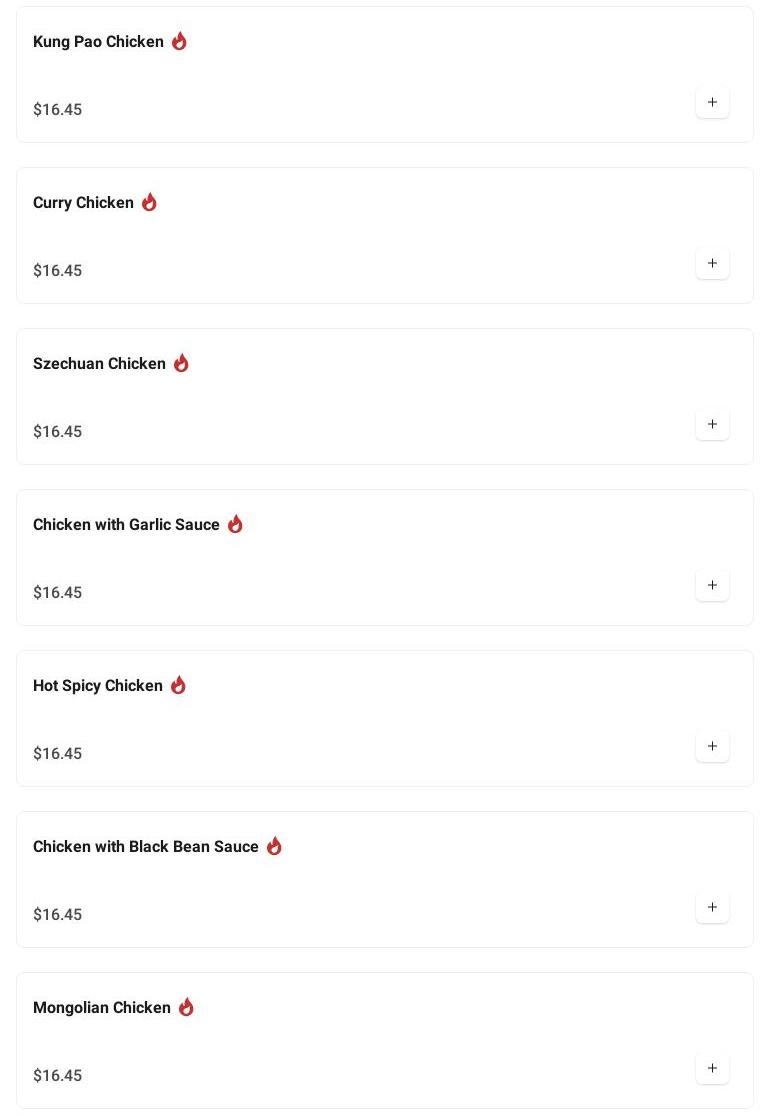
Task: Tap plus button for Hot Spicy Chicken
Action: 712,746
